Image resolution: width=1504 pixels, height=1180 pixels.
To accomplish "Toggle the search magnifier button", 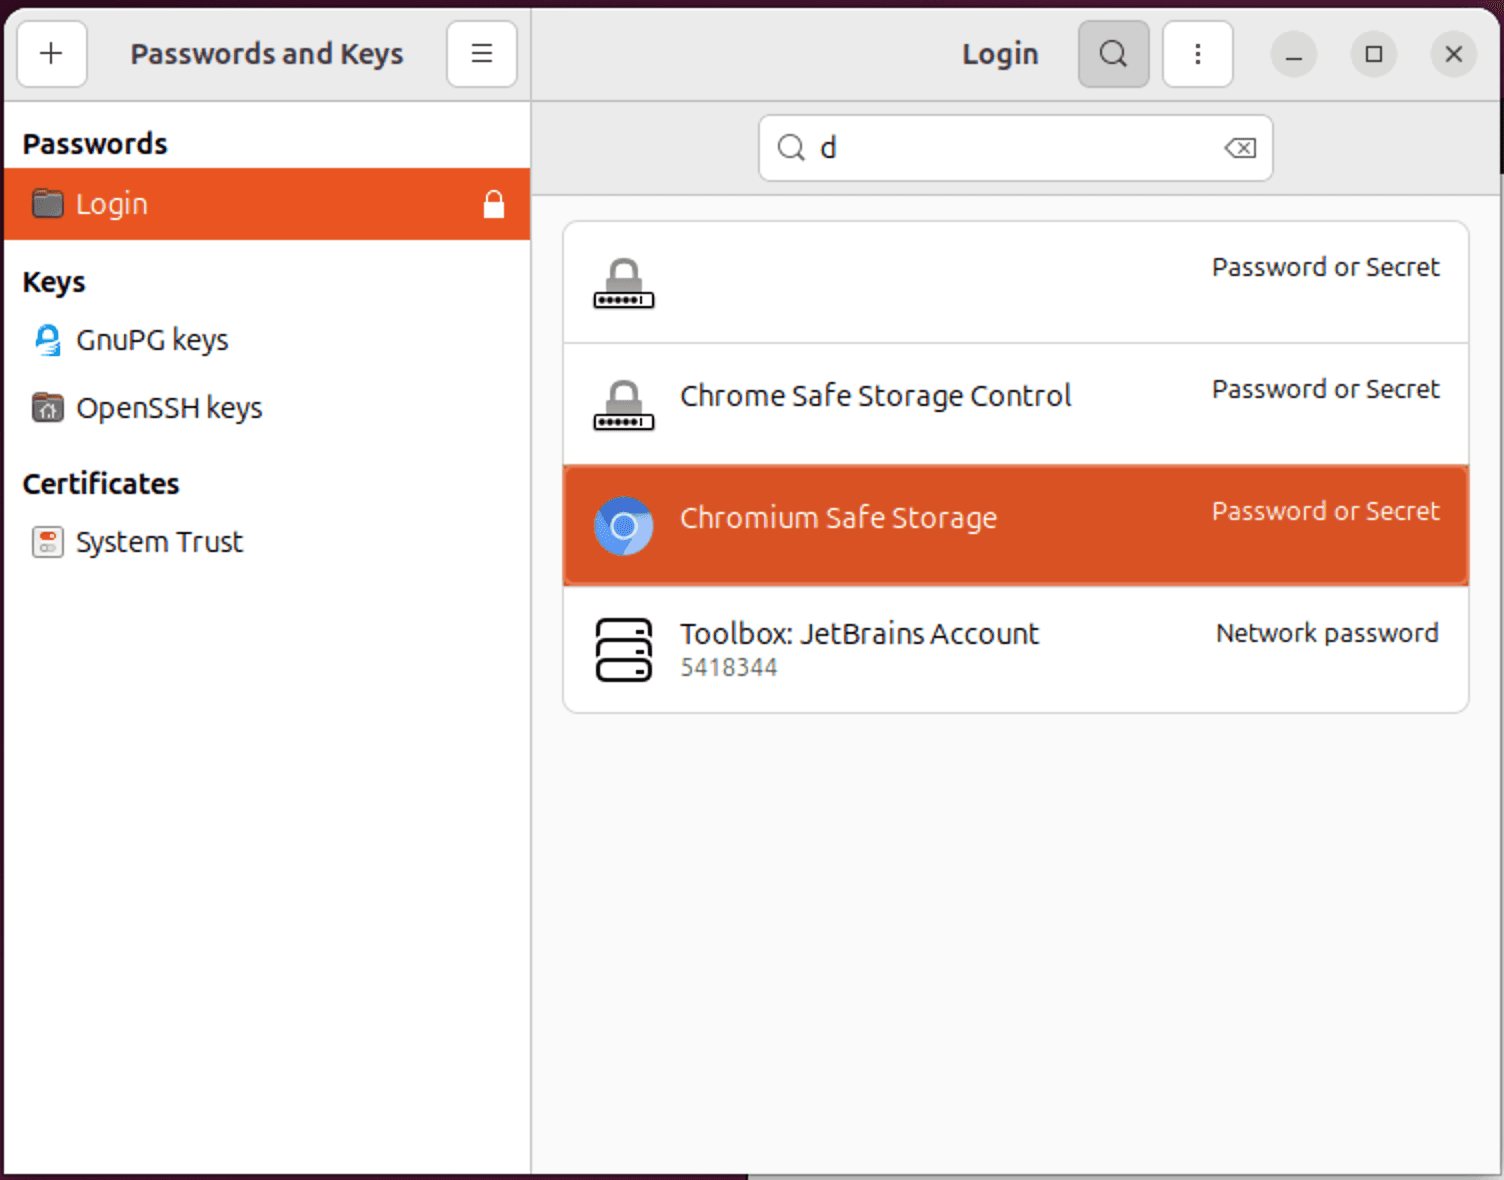I will click(x=1112, y=54).
